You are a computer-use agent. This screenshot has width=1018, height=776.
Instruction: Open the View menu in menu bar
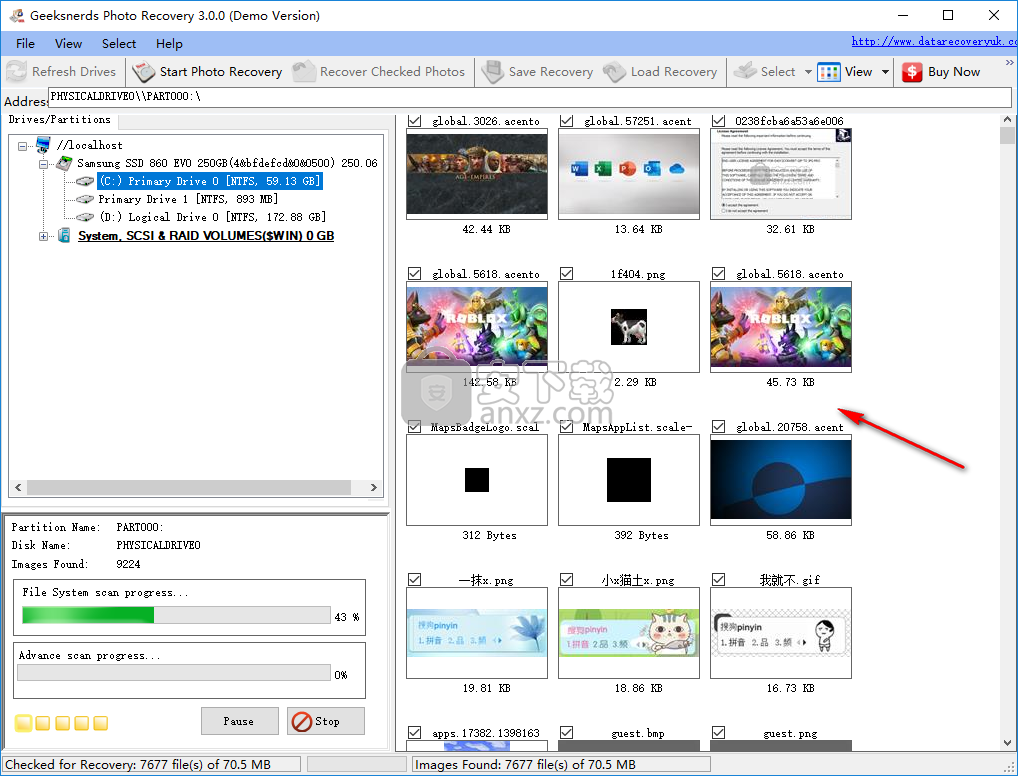(68, 44)
